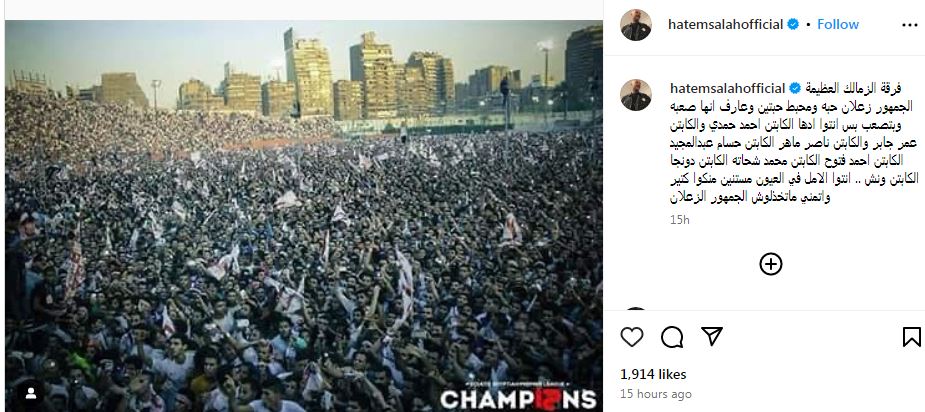
Task: Open the three-dot more options menu
Action: tap(910, 25)
